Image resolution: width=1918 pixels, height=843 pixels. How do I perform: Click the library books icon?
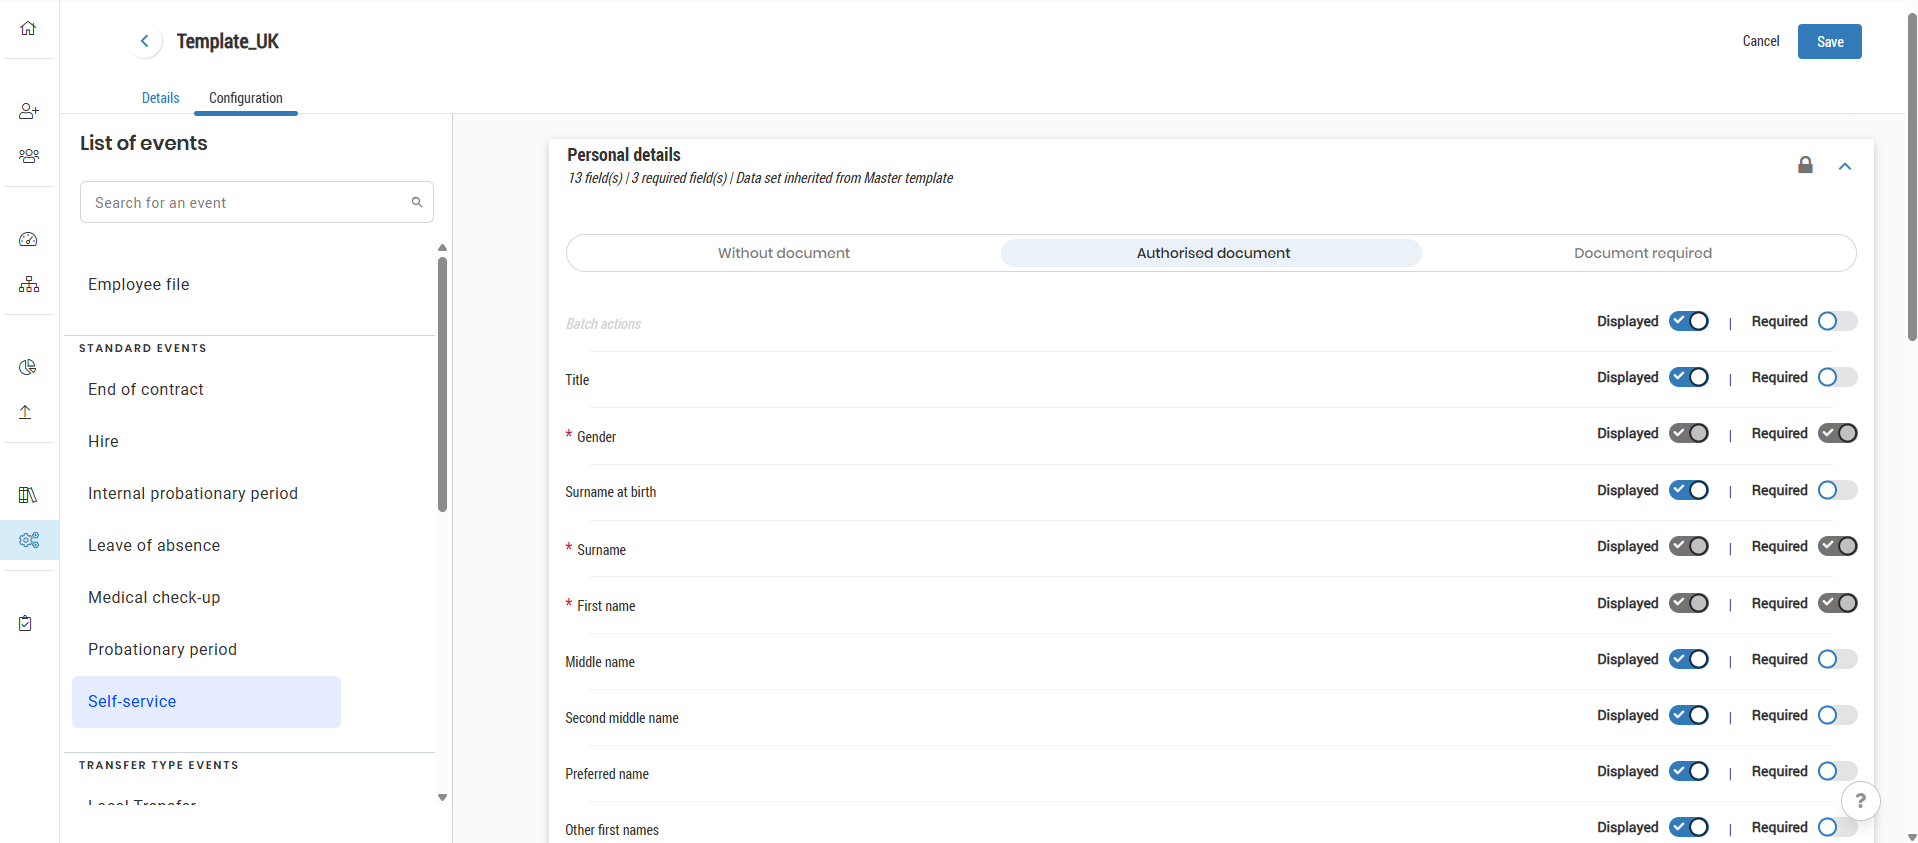28,495
